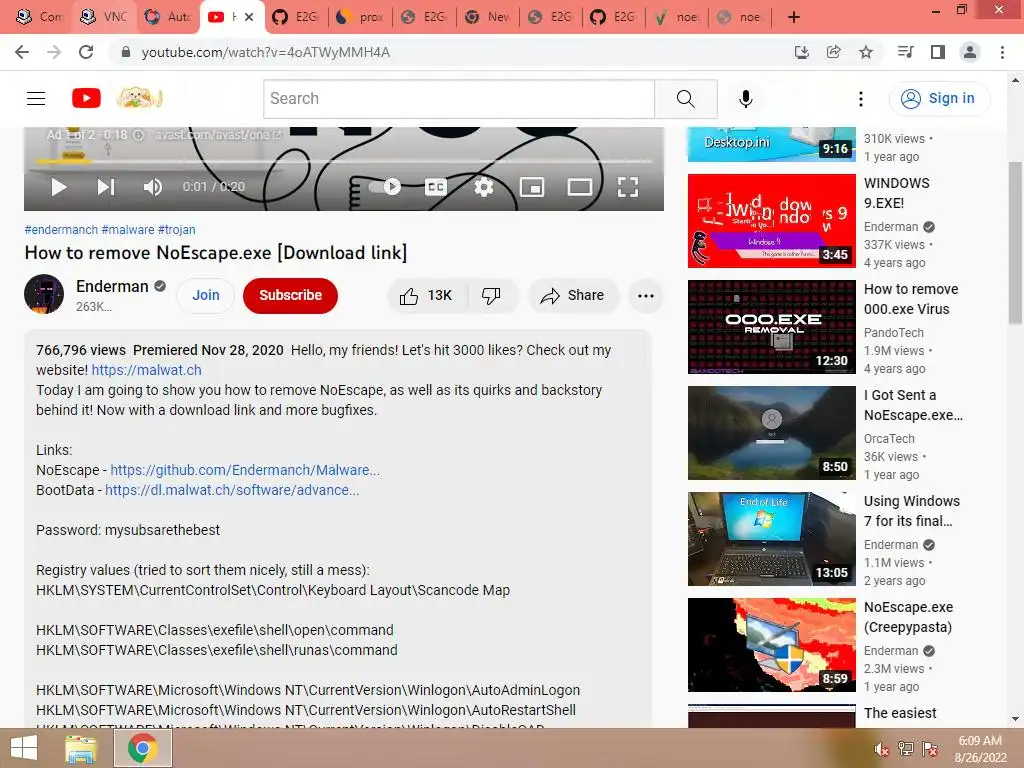The width and height of the screenshot is (1024, 768).
Task: Open YouTube settings three-dot menu near Sign in
Action: pos(861,99)
